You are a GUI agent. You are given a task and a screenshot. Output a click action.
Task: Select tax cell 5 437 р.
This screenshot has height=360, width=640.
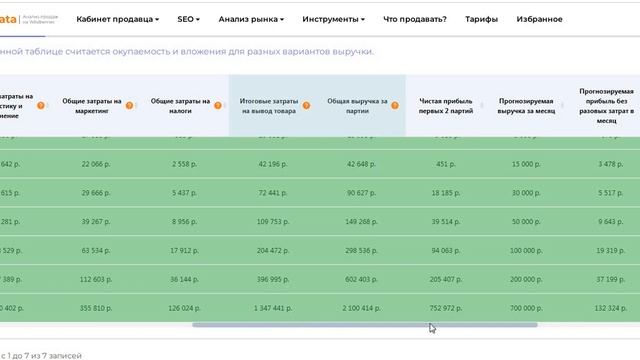pyautogui.click(x=184, y=193)
